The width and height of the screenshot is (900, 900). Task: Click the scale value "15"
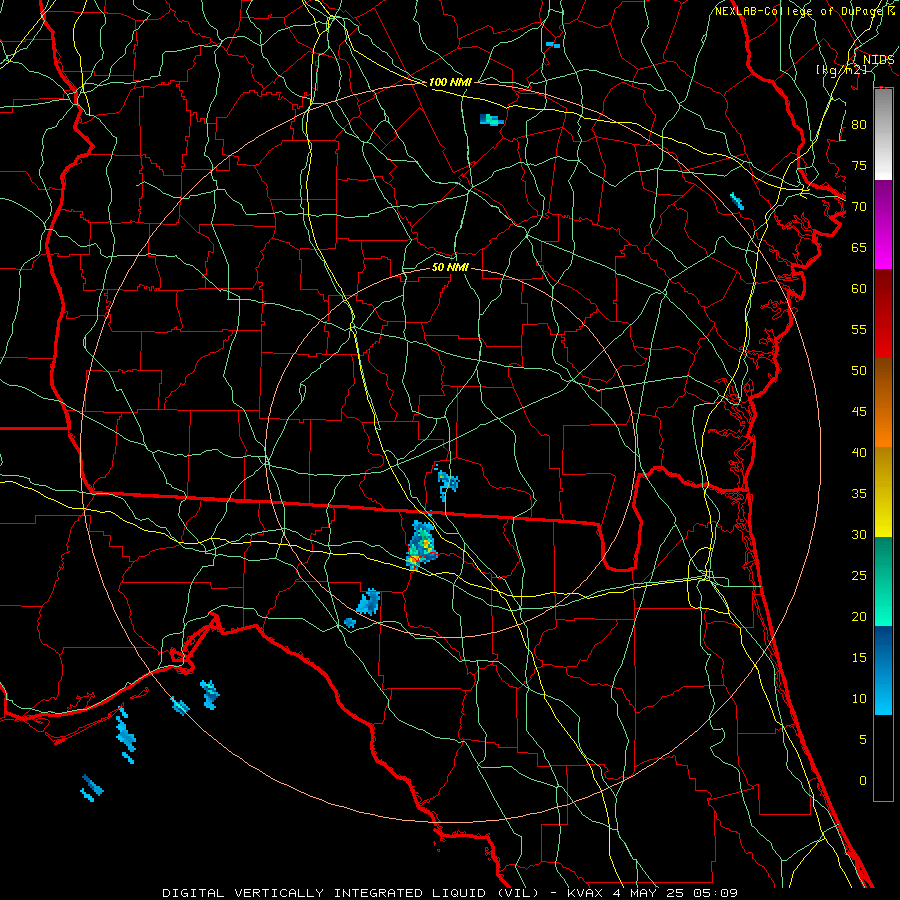coord(859,658)
